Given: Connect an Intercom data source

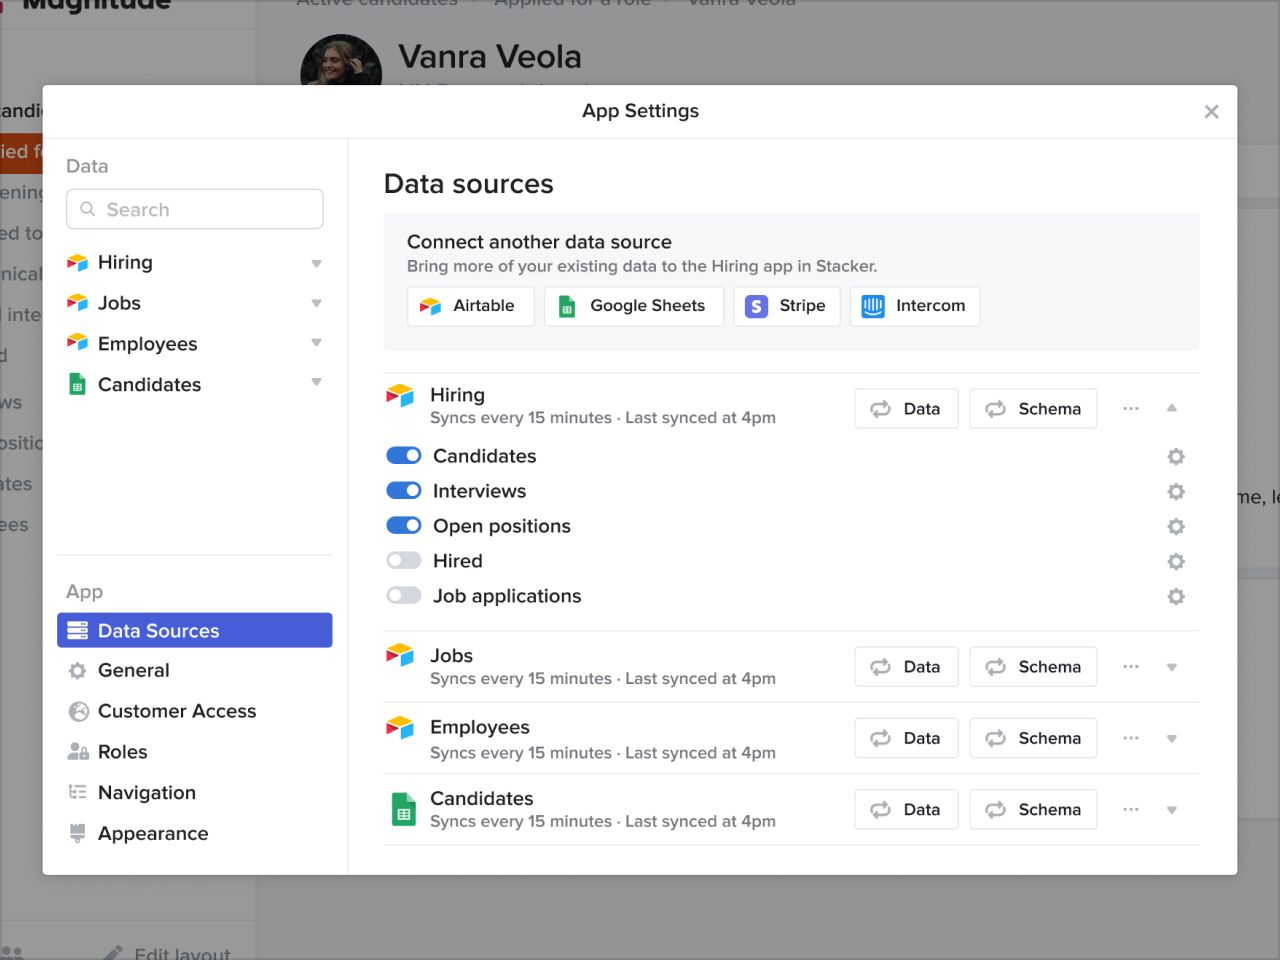Looking at the screenshot, I should pos(915,306).
